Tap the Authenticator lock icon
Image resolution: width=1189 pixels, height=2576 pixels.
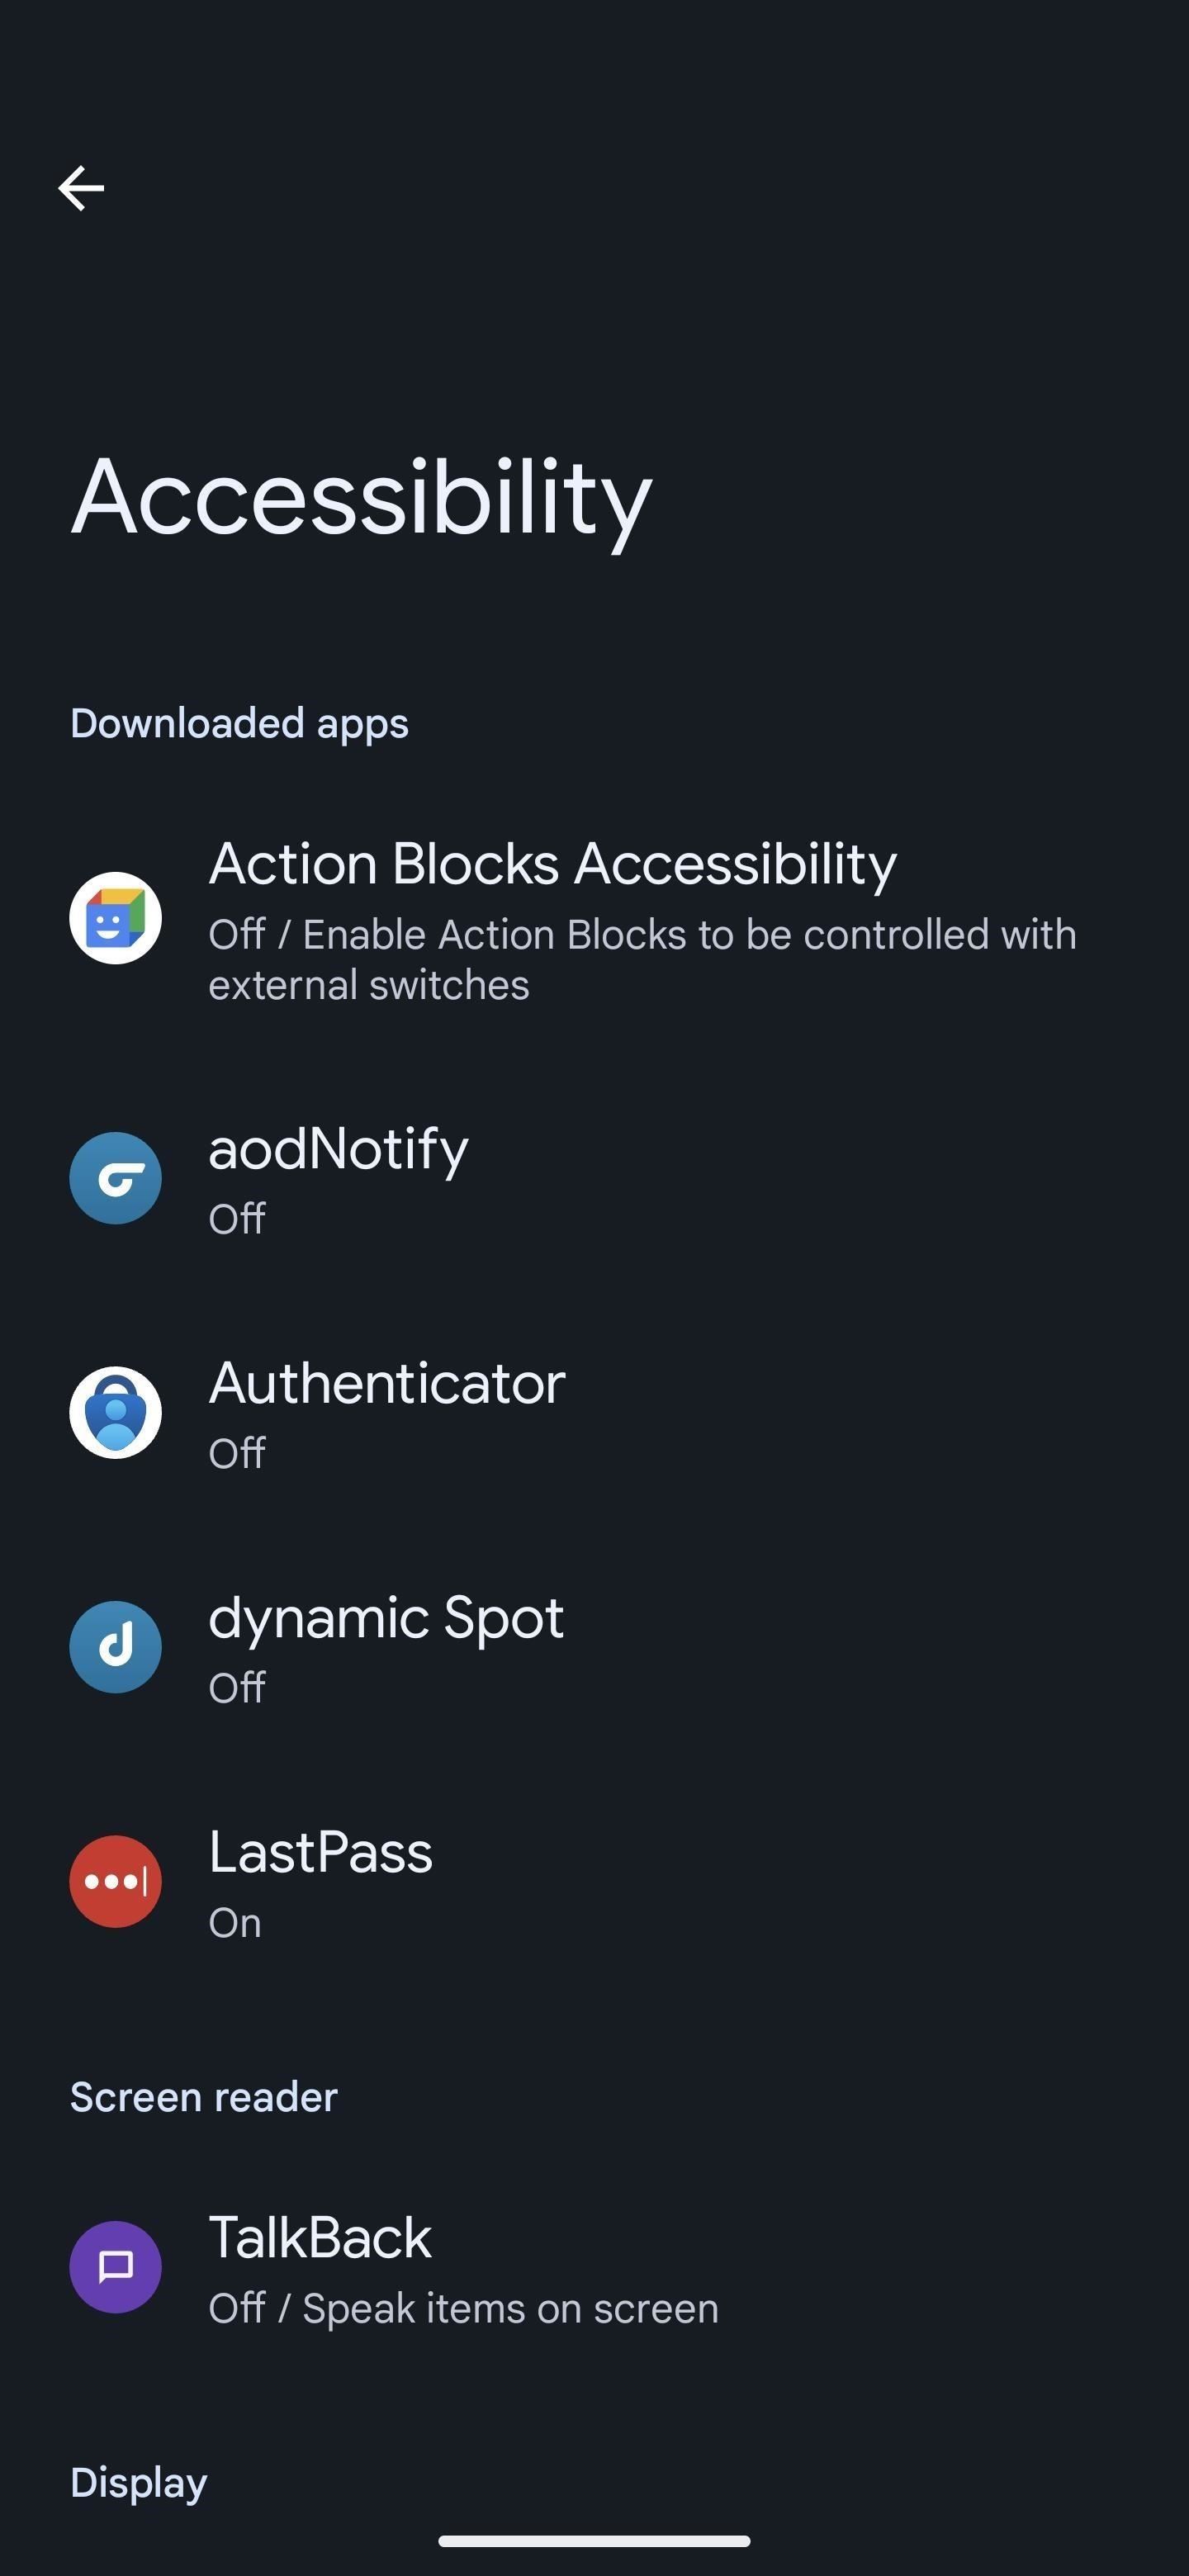pyautogui.click(x=115, y=1412)
